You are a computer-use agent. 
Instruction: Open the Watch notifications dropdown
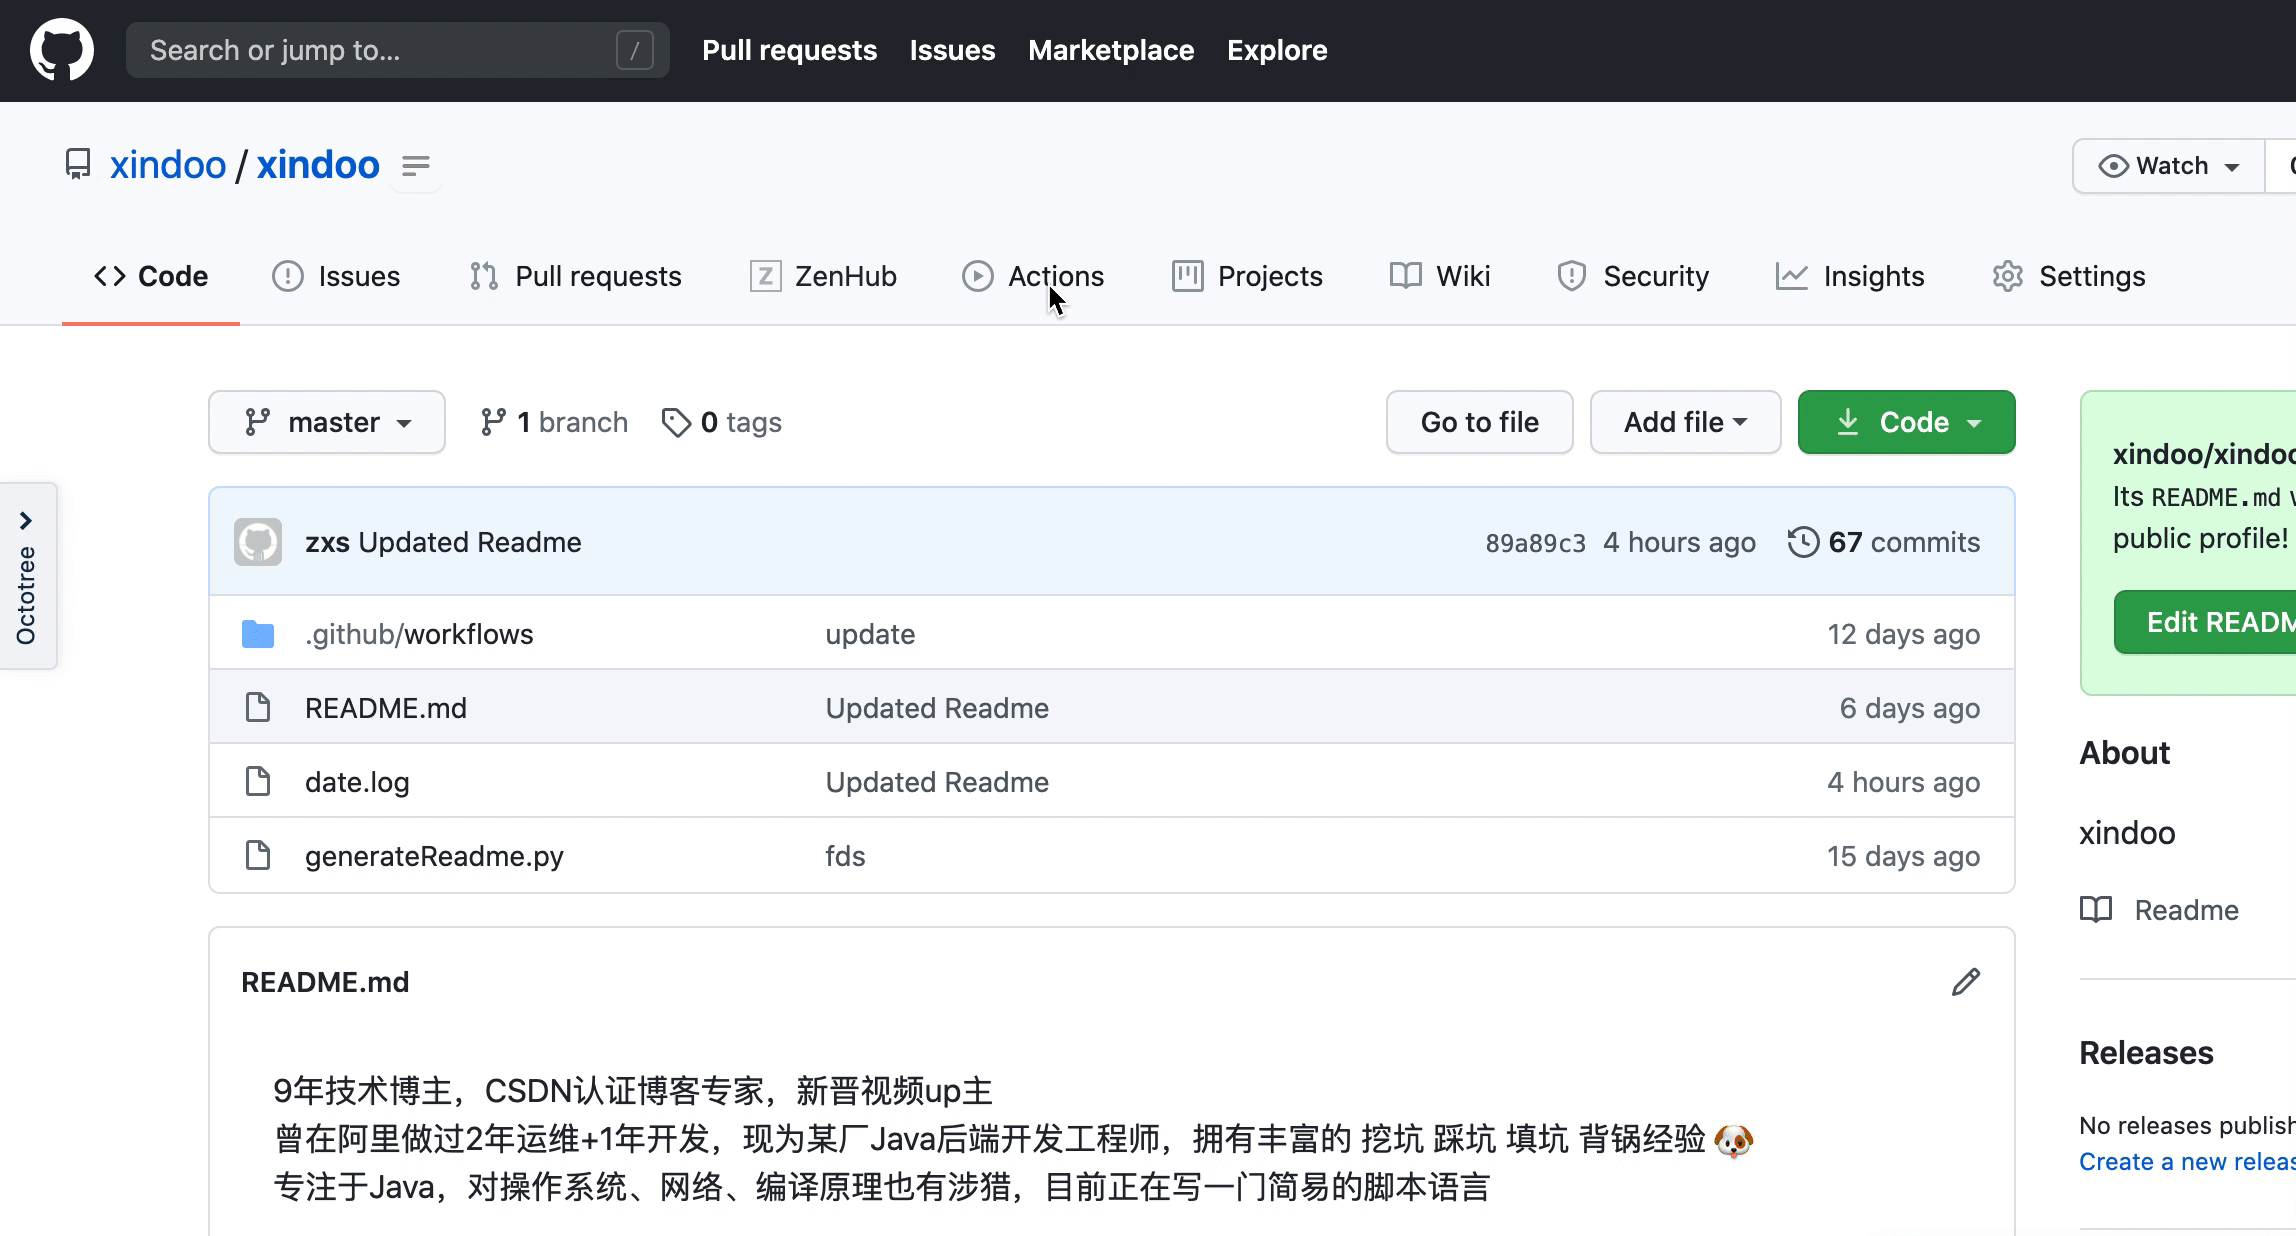click(2168, 166)
